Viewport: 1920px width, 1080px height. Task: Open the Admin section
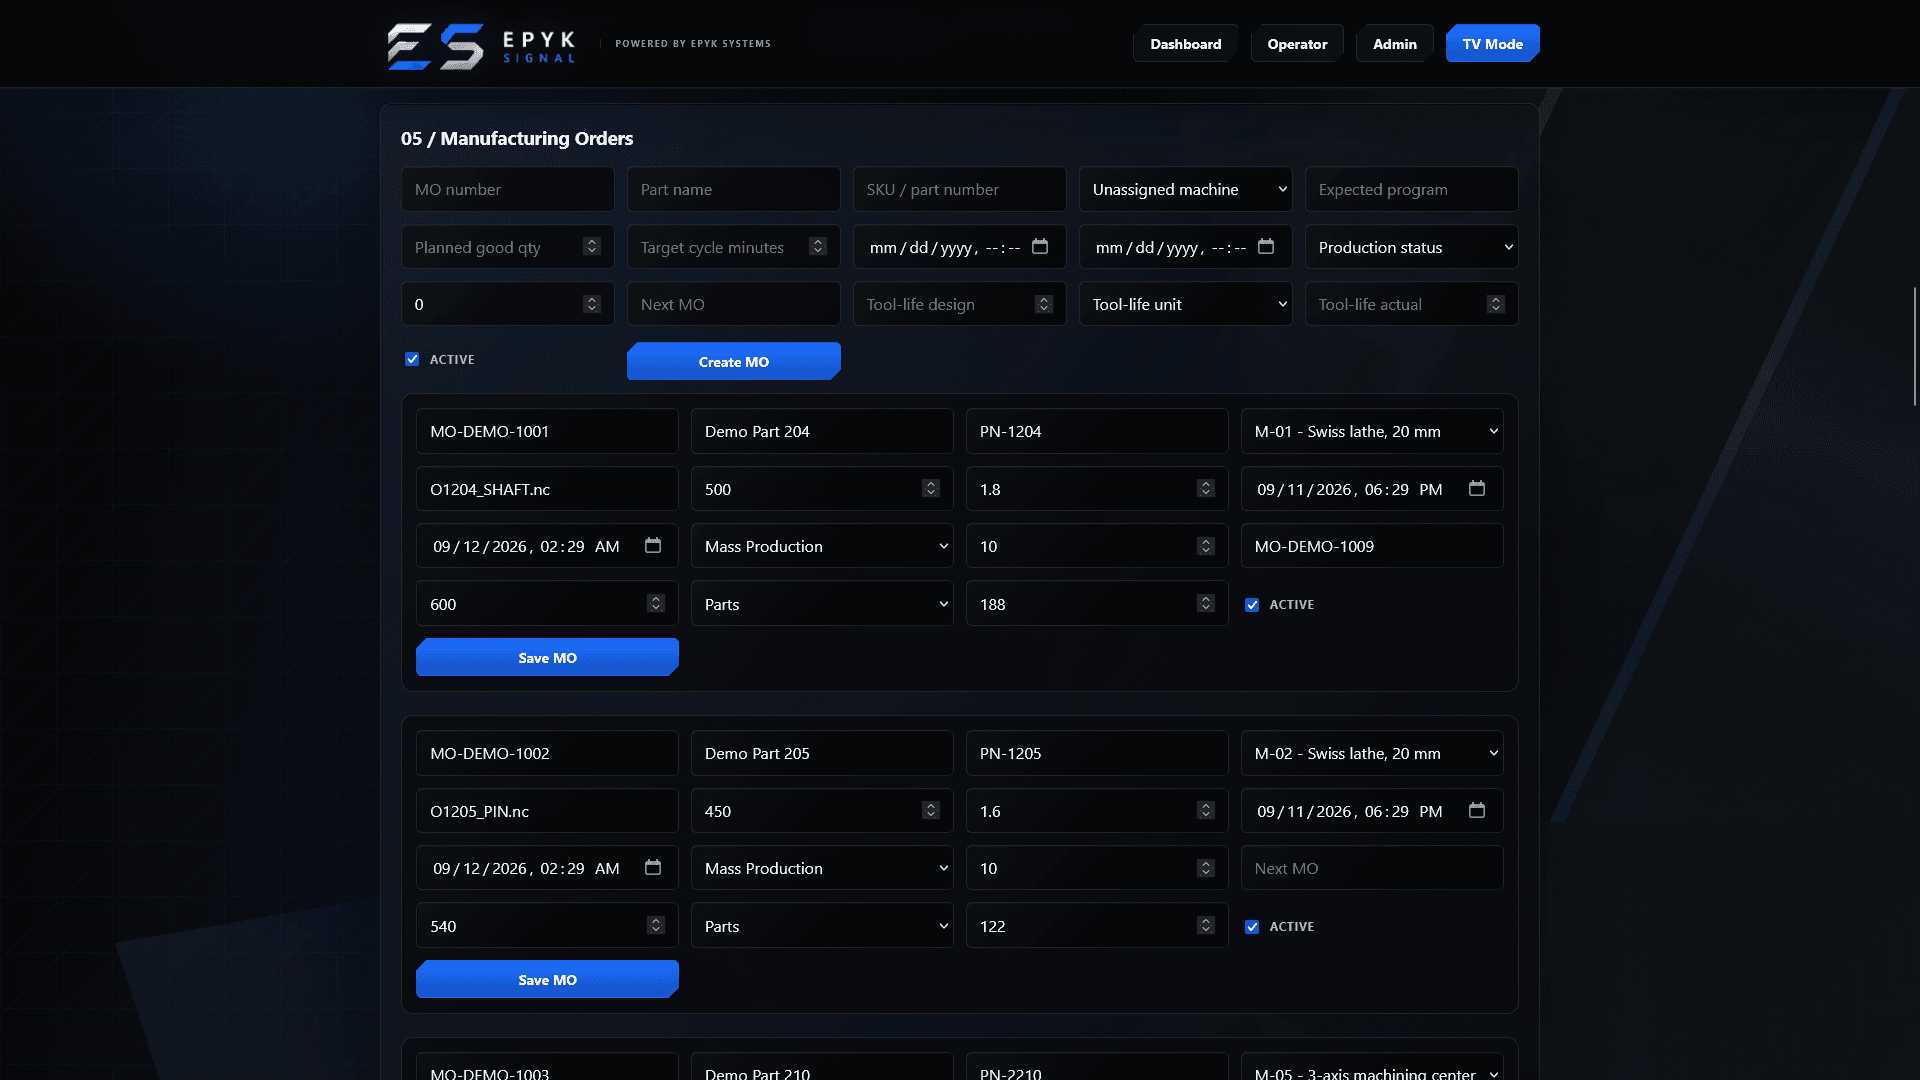click(1394, 44)
